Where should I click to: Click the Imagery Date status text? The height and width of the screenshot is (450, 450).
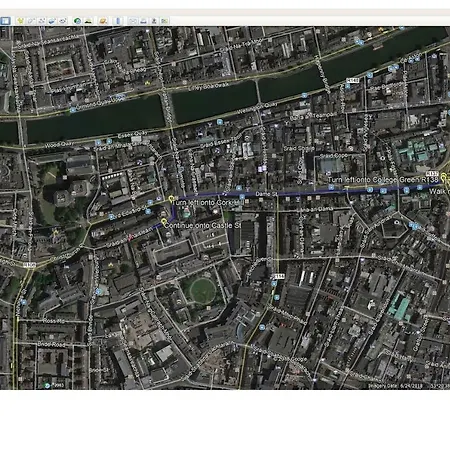tap(396, 386)
